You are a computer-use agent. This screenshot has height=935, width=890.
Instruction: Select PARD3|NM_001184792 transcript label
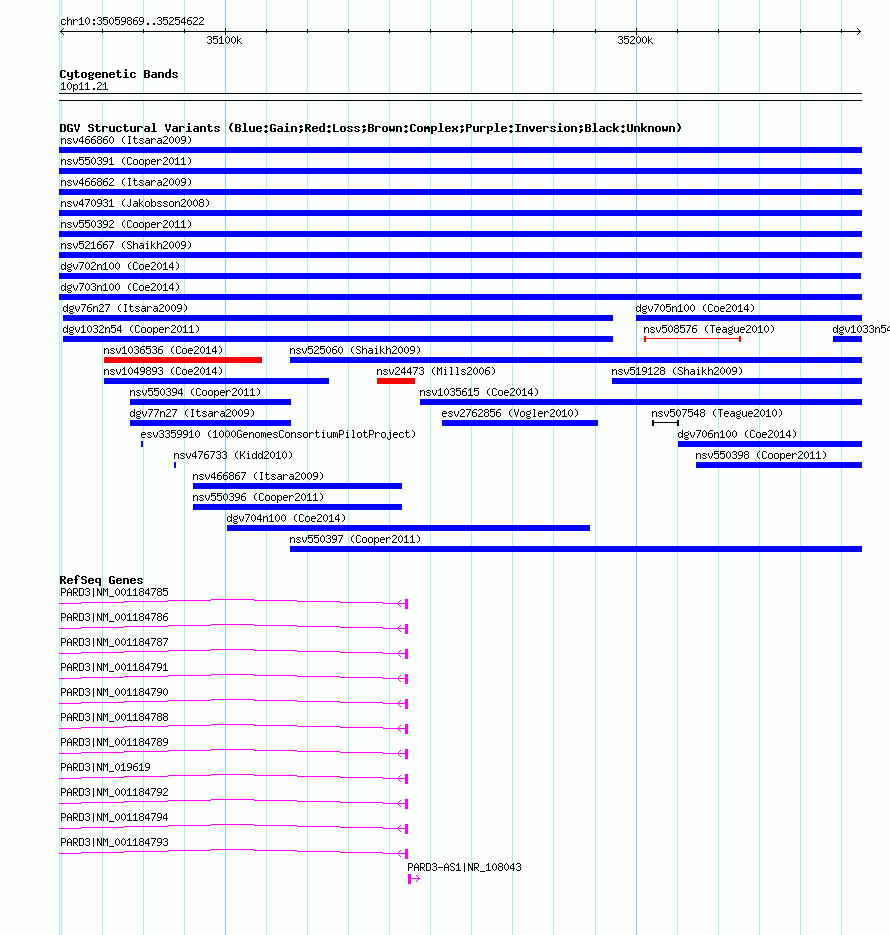[114, 792]
